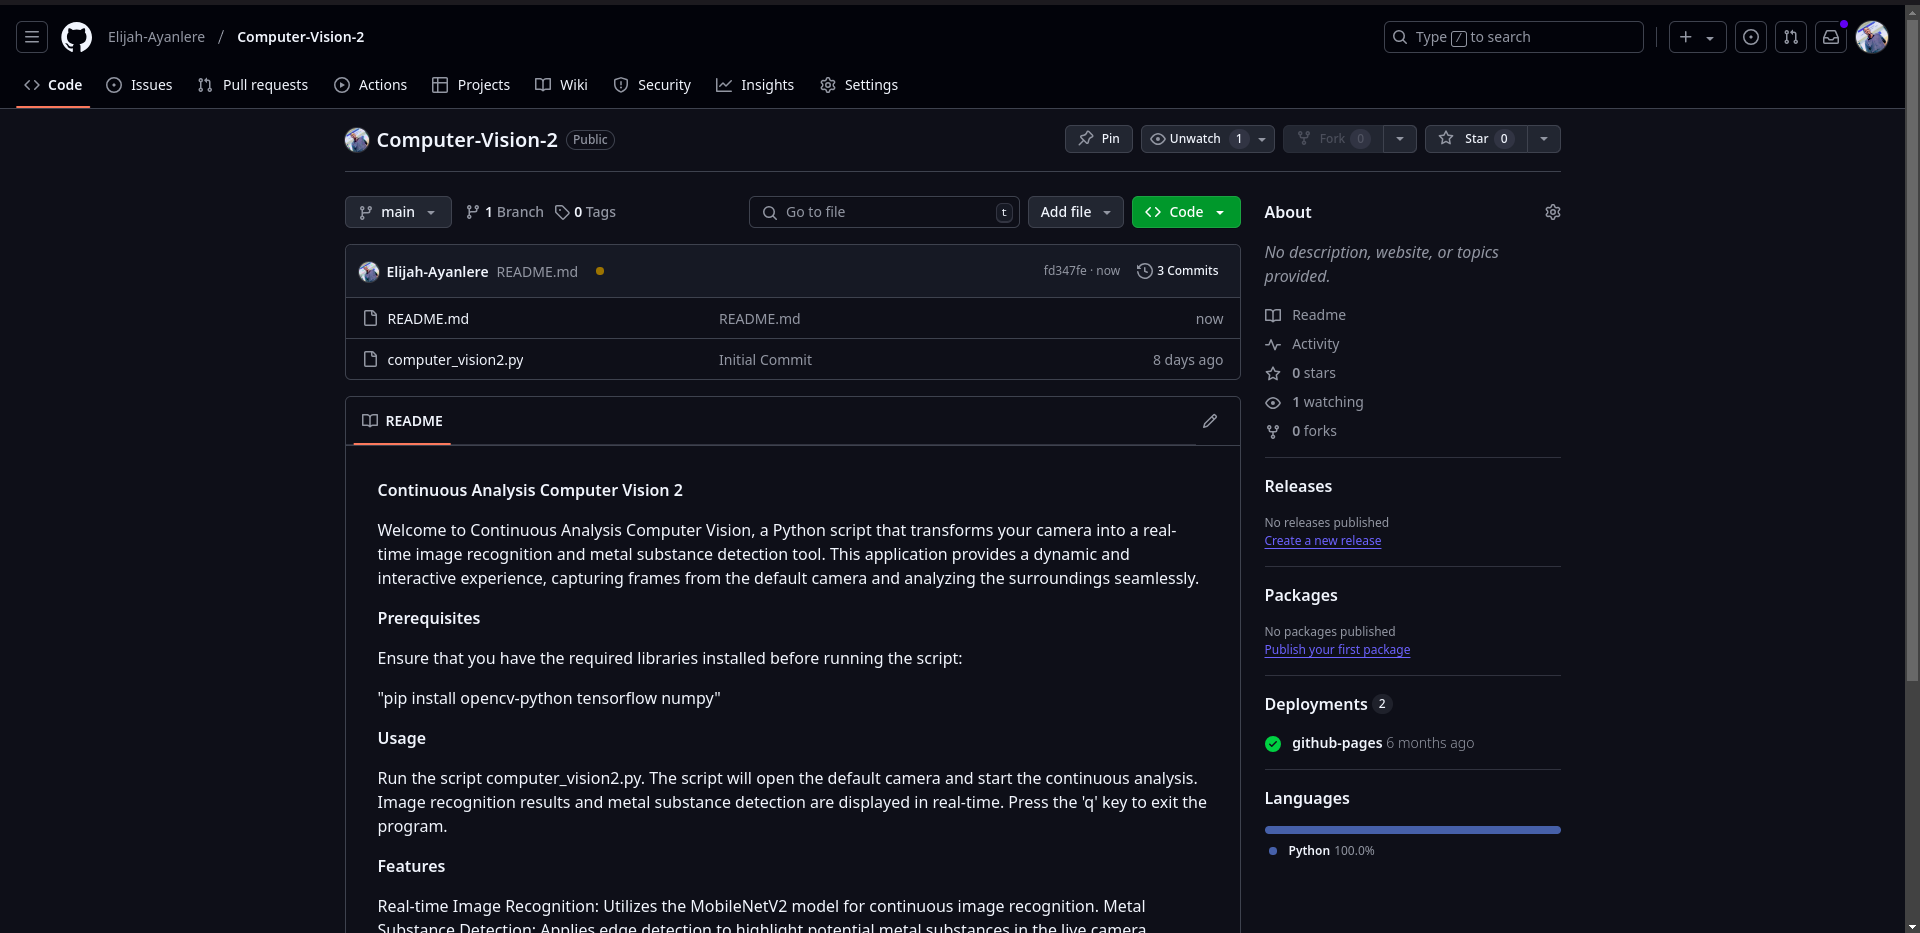Open the Wiki tab
This screenshot has width=1920, height=933.
tap(561, 85)
